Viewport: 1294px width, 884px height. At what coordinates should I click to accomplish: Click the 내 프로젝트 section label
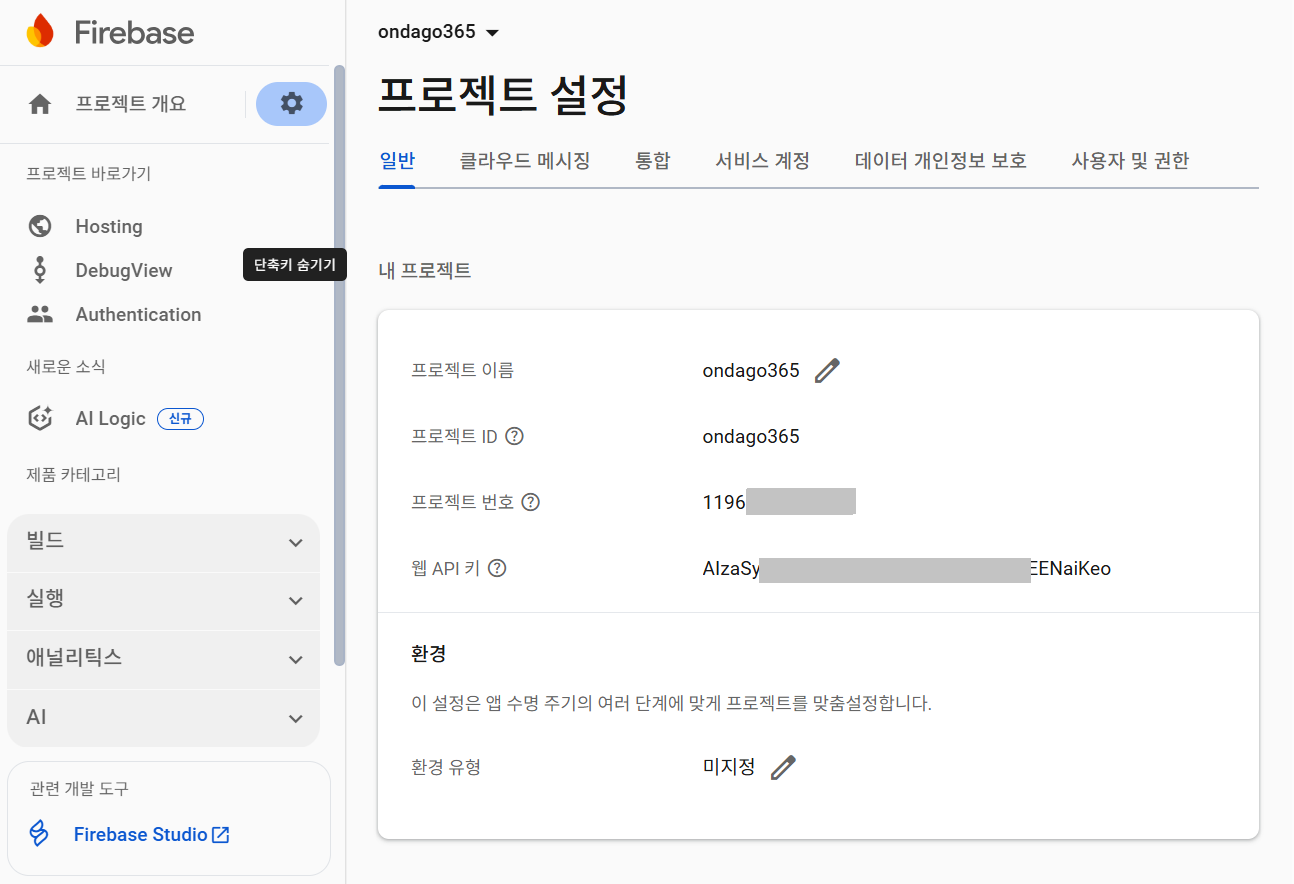click(x=425, y=270)
